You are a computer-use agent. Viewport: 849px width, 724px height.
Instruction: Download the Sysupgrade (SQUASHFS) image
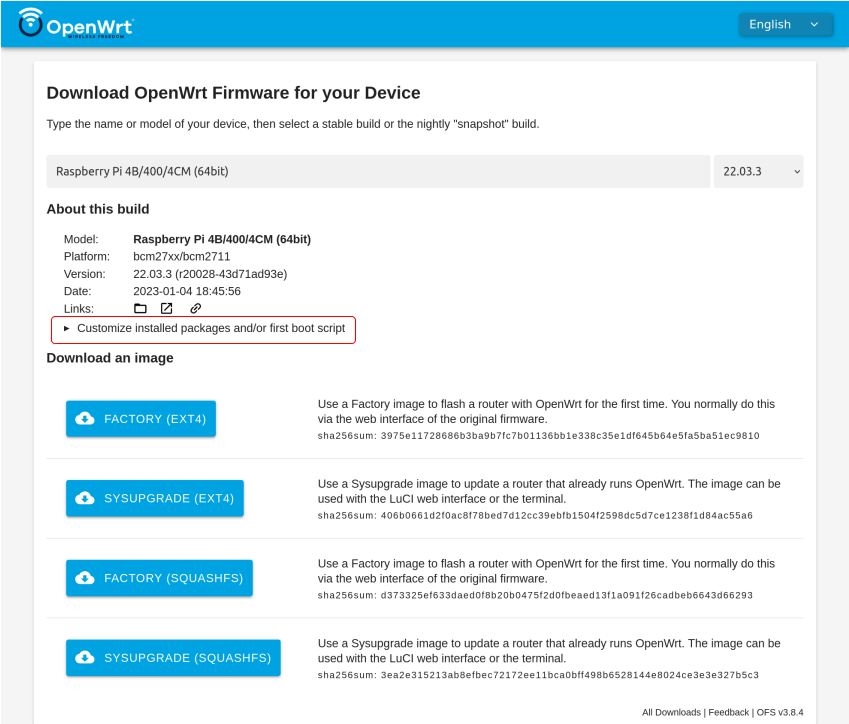pos(173,657)
